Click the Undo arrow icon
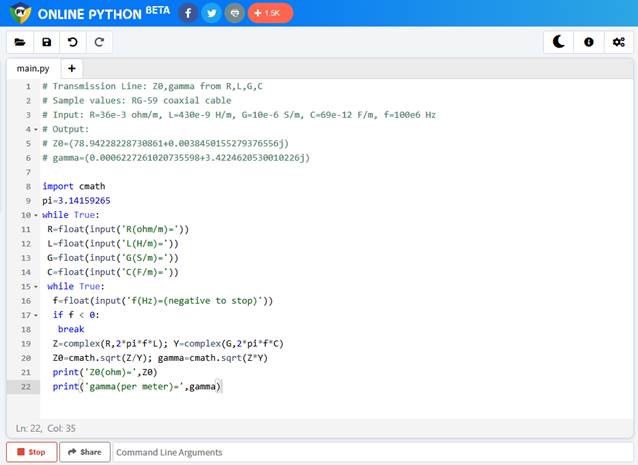Screen dimensions: 638x465 72,42
